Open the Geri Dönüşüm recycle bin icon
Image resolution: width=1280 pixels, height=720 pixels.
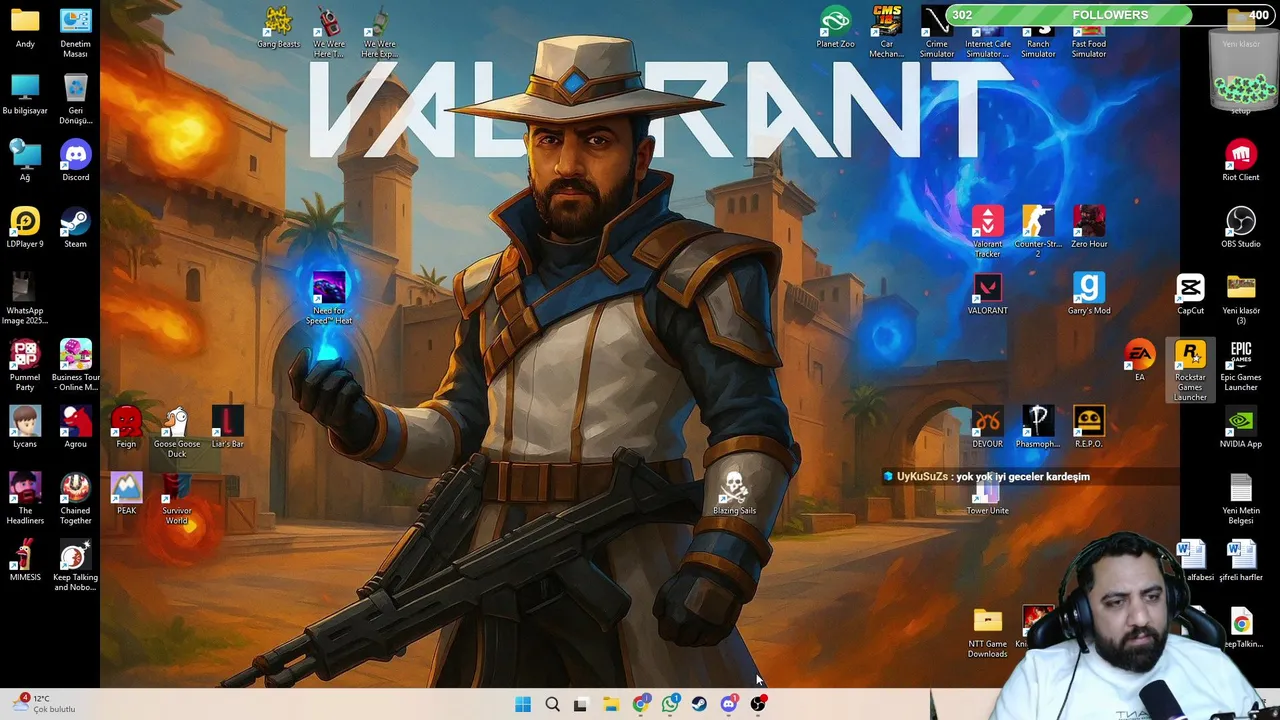click(75, 100)
